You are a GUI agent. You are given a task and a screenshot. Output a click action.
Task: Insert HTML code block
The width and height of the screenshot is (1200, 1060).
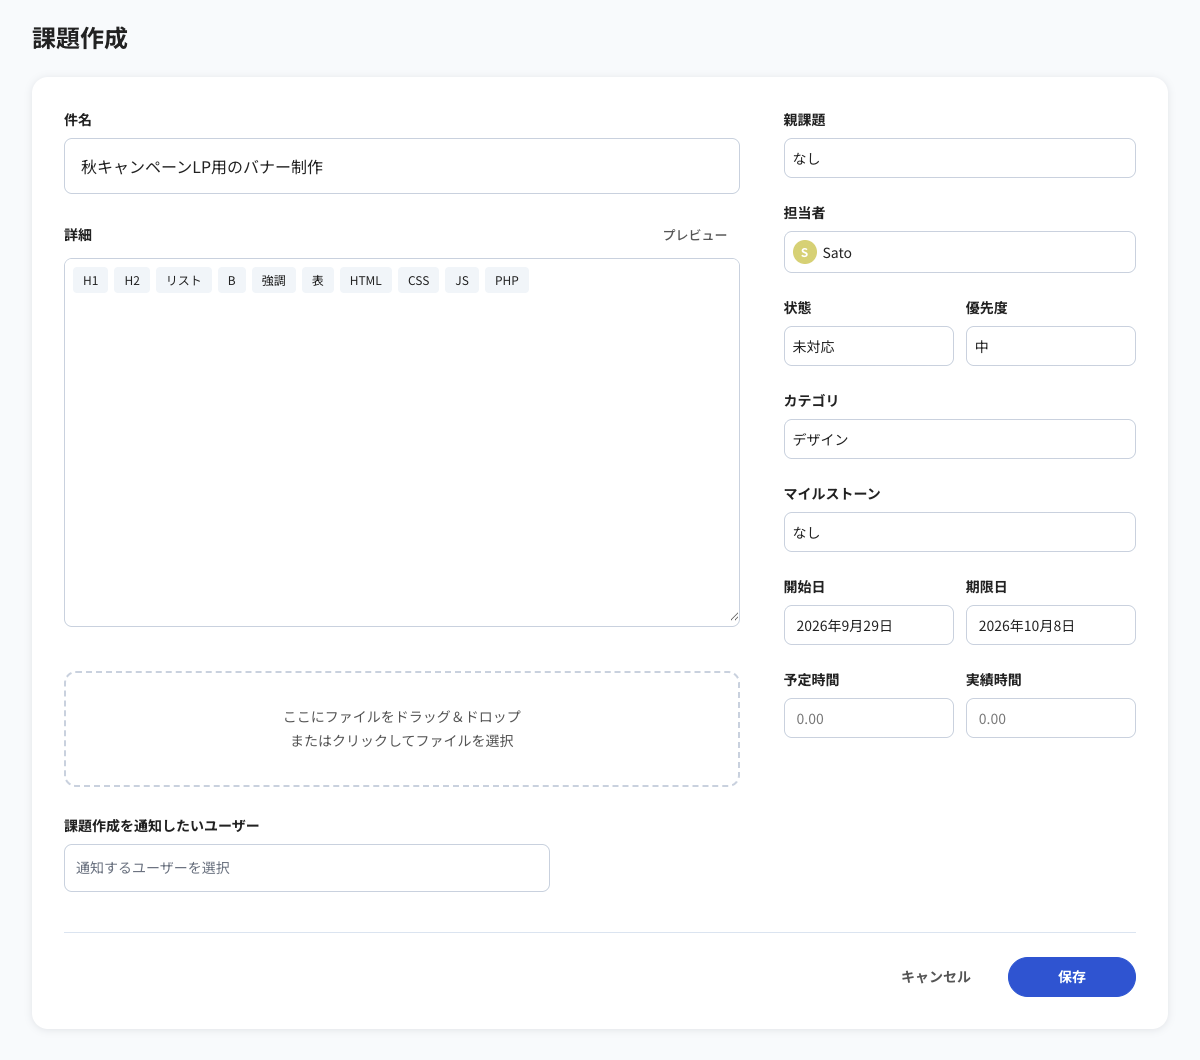click(366, 280)
